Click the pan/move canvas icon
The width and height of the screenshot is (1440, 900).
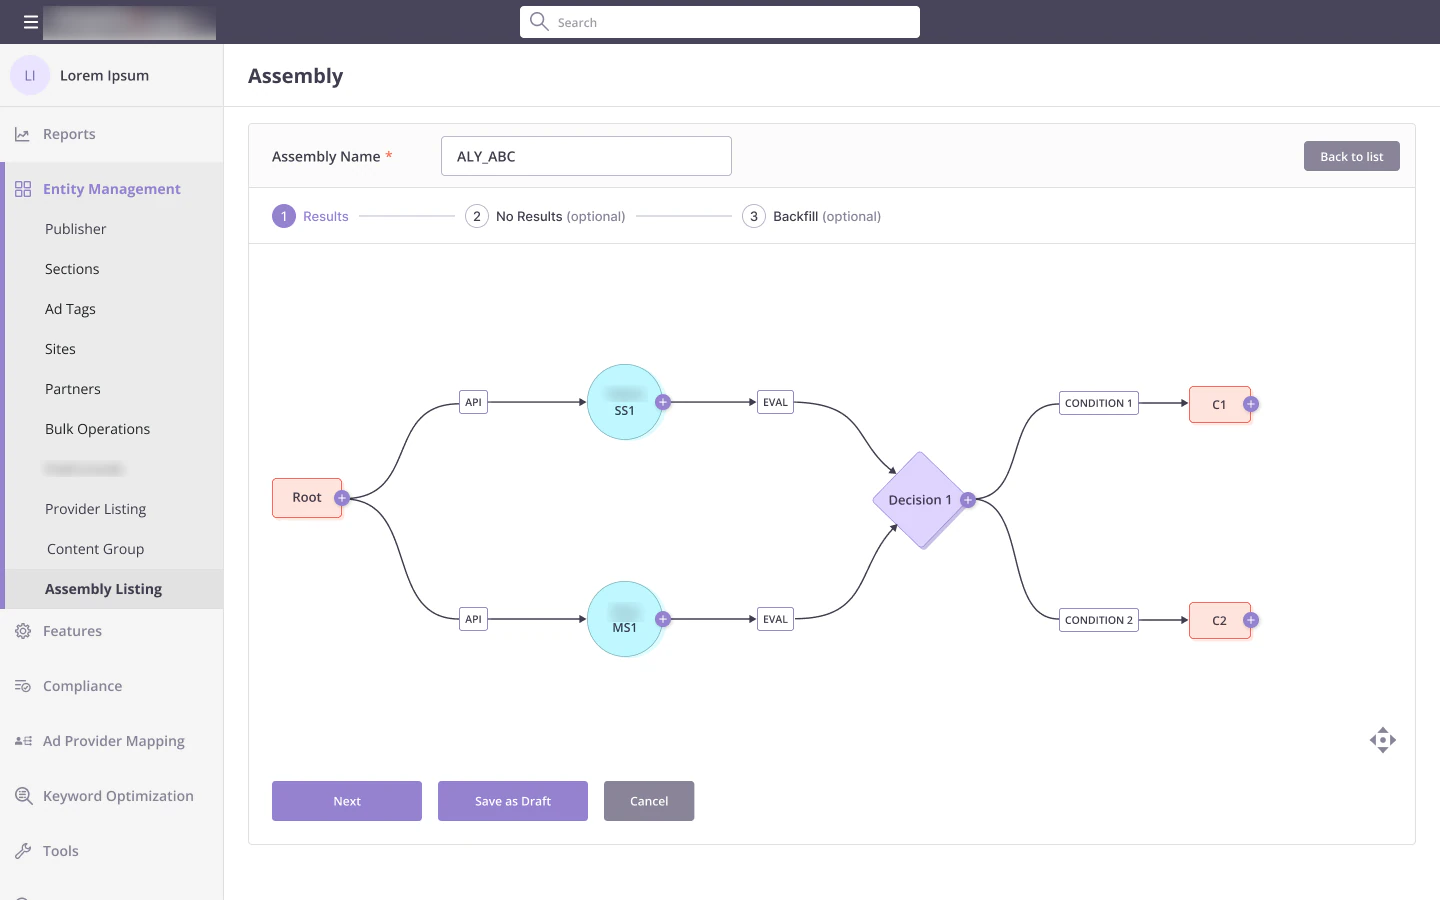click(1382, 740)
